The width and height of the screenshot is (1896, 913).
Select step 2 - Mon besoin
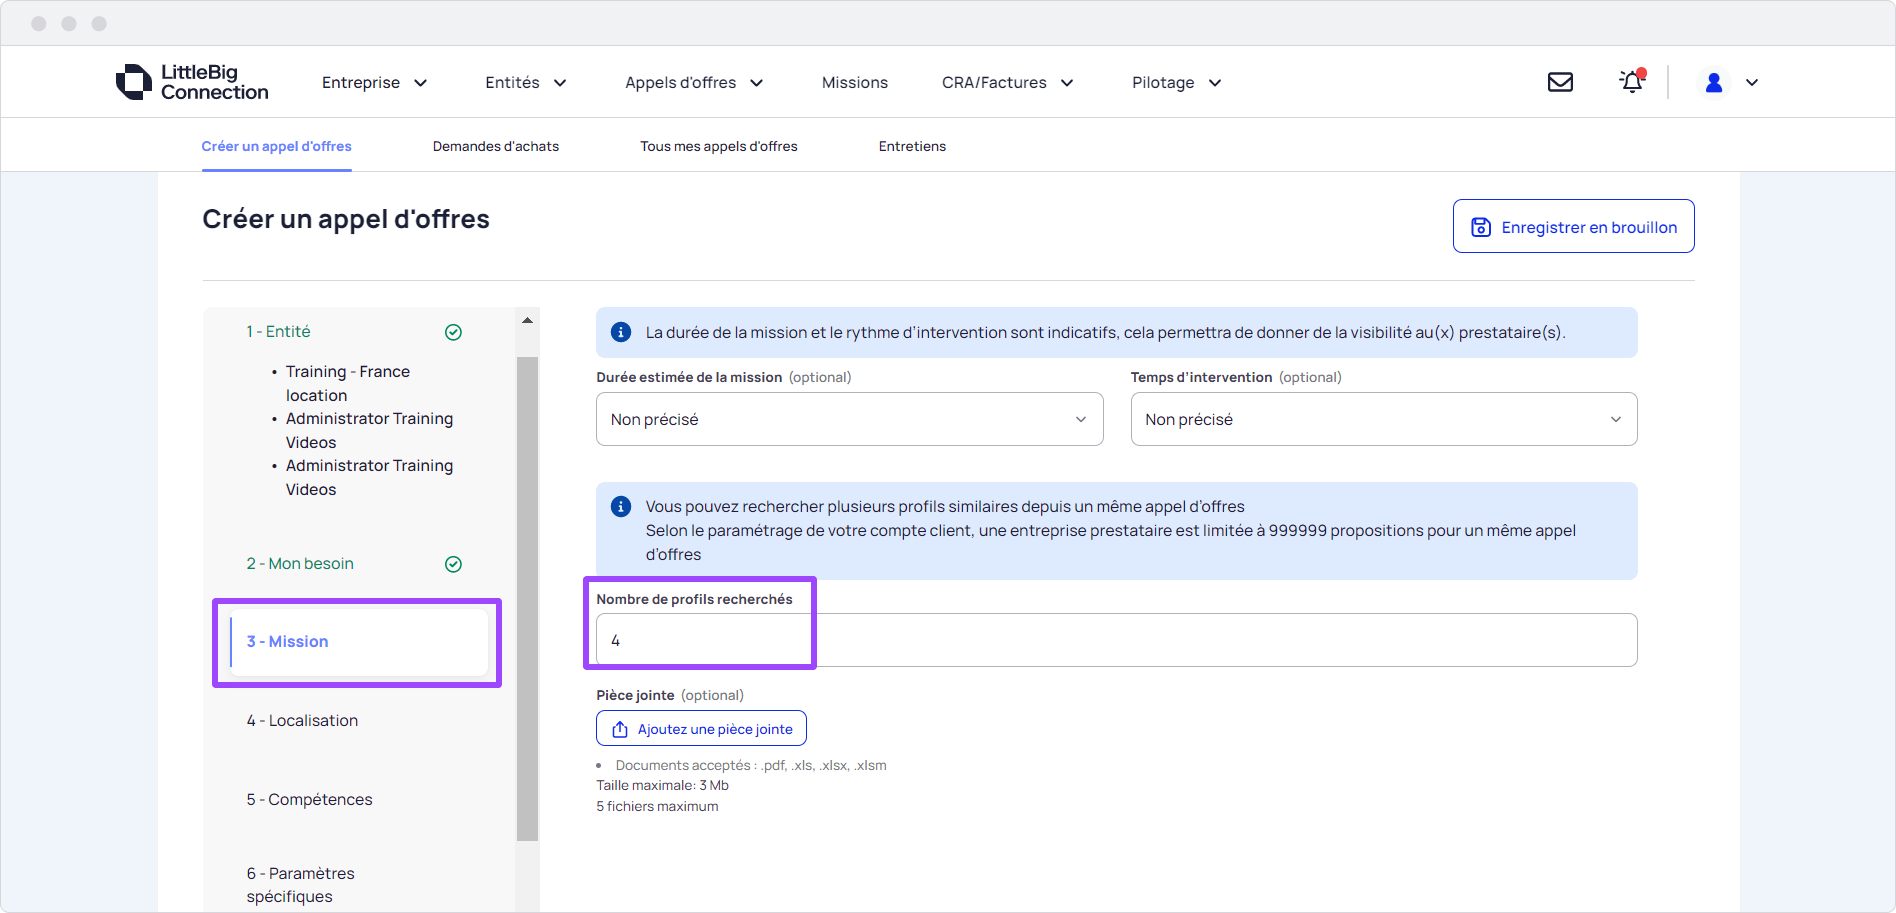click(300, 563)
